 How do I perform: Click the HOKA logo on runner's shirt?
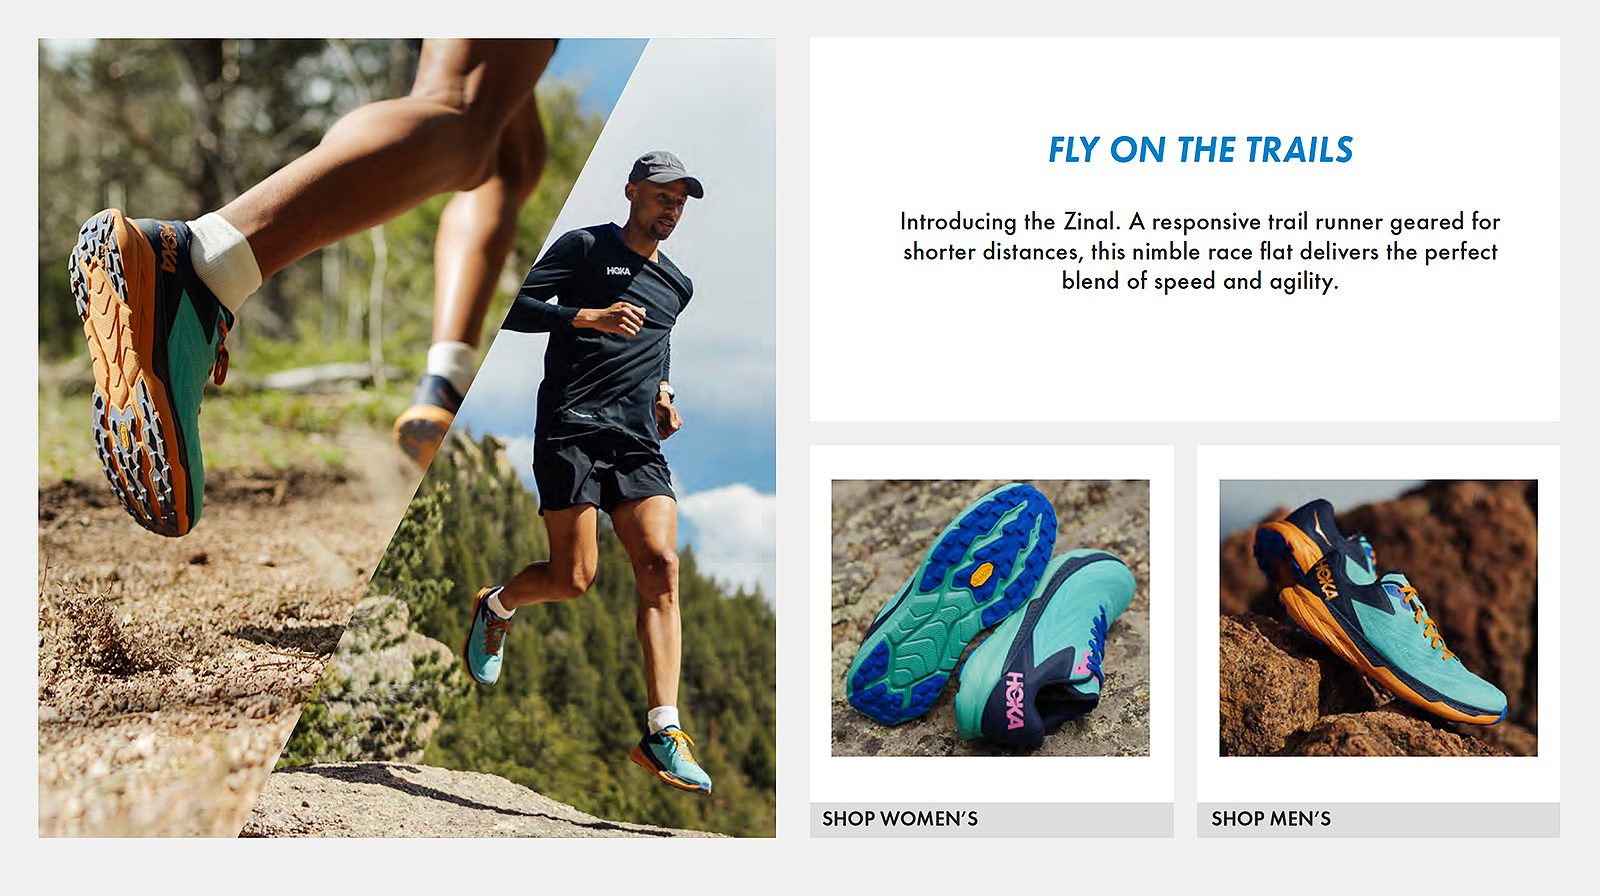click(x=618, y=270)
